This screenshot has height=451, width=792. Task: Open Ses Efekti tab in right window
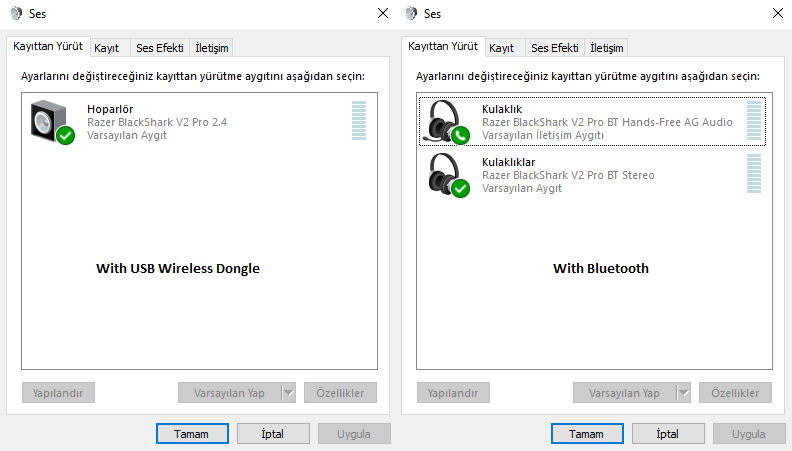(x=555, y=48)
